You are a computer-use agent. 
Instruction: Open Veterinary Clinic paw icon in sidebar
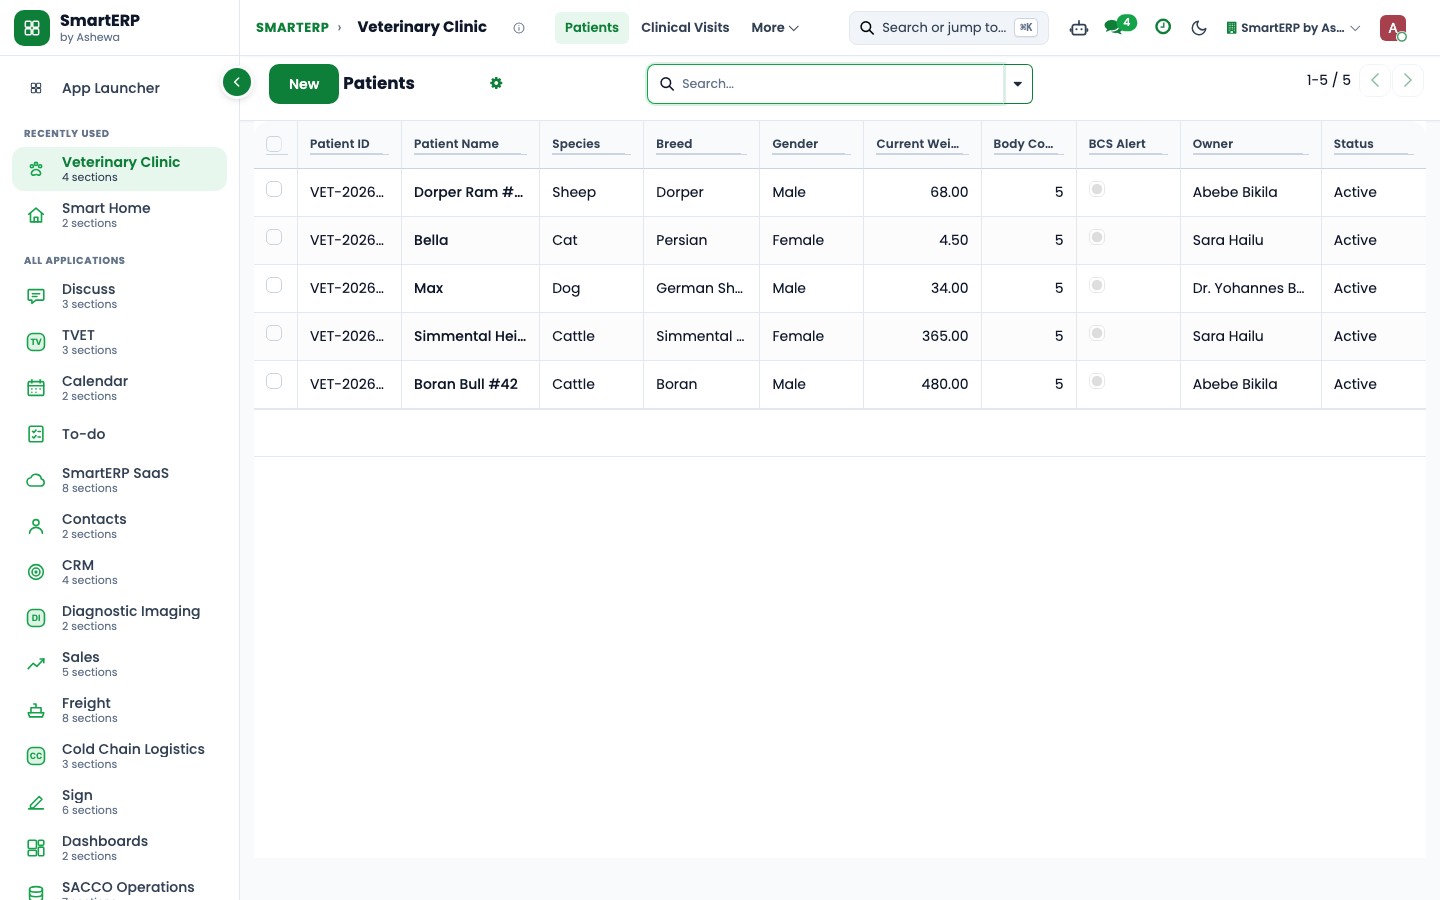[x=36, y=169]
